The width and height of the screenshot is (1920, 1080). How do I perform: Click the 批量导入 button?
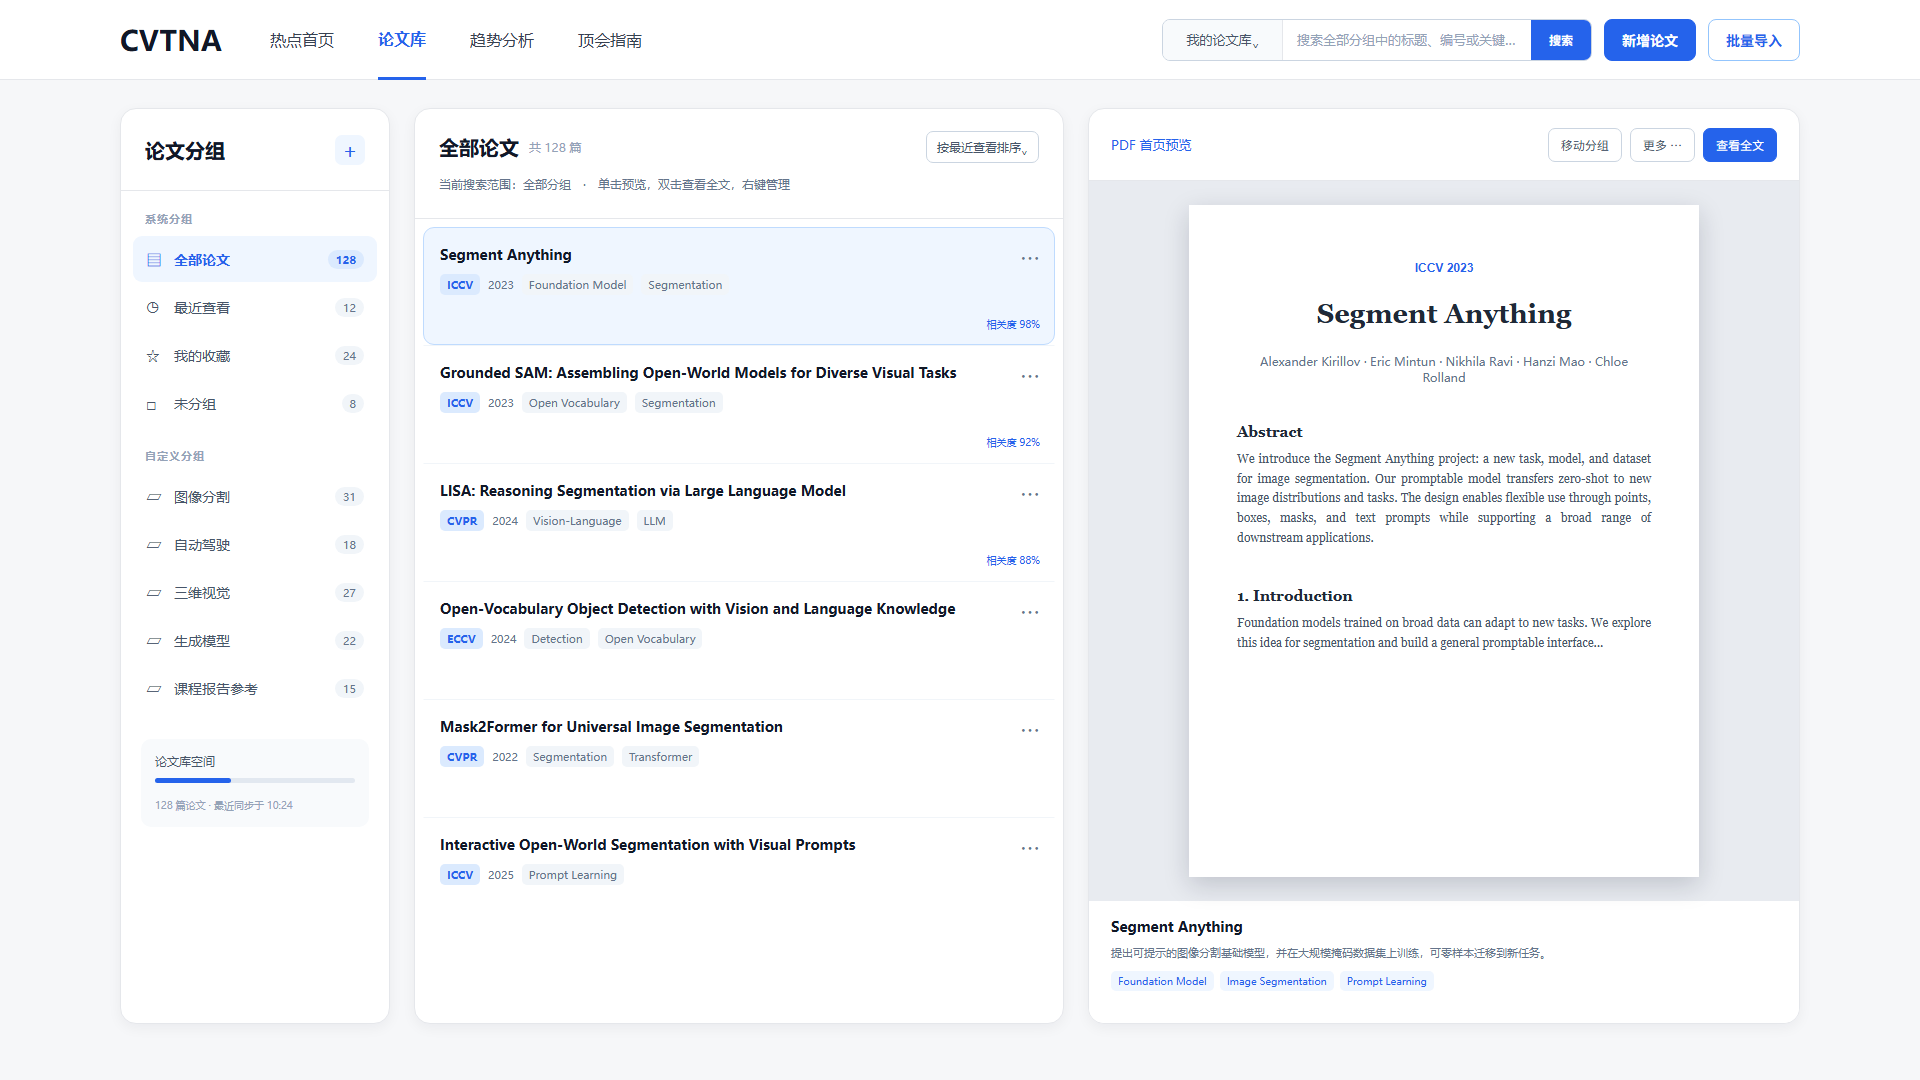[1754, 40]
